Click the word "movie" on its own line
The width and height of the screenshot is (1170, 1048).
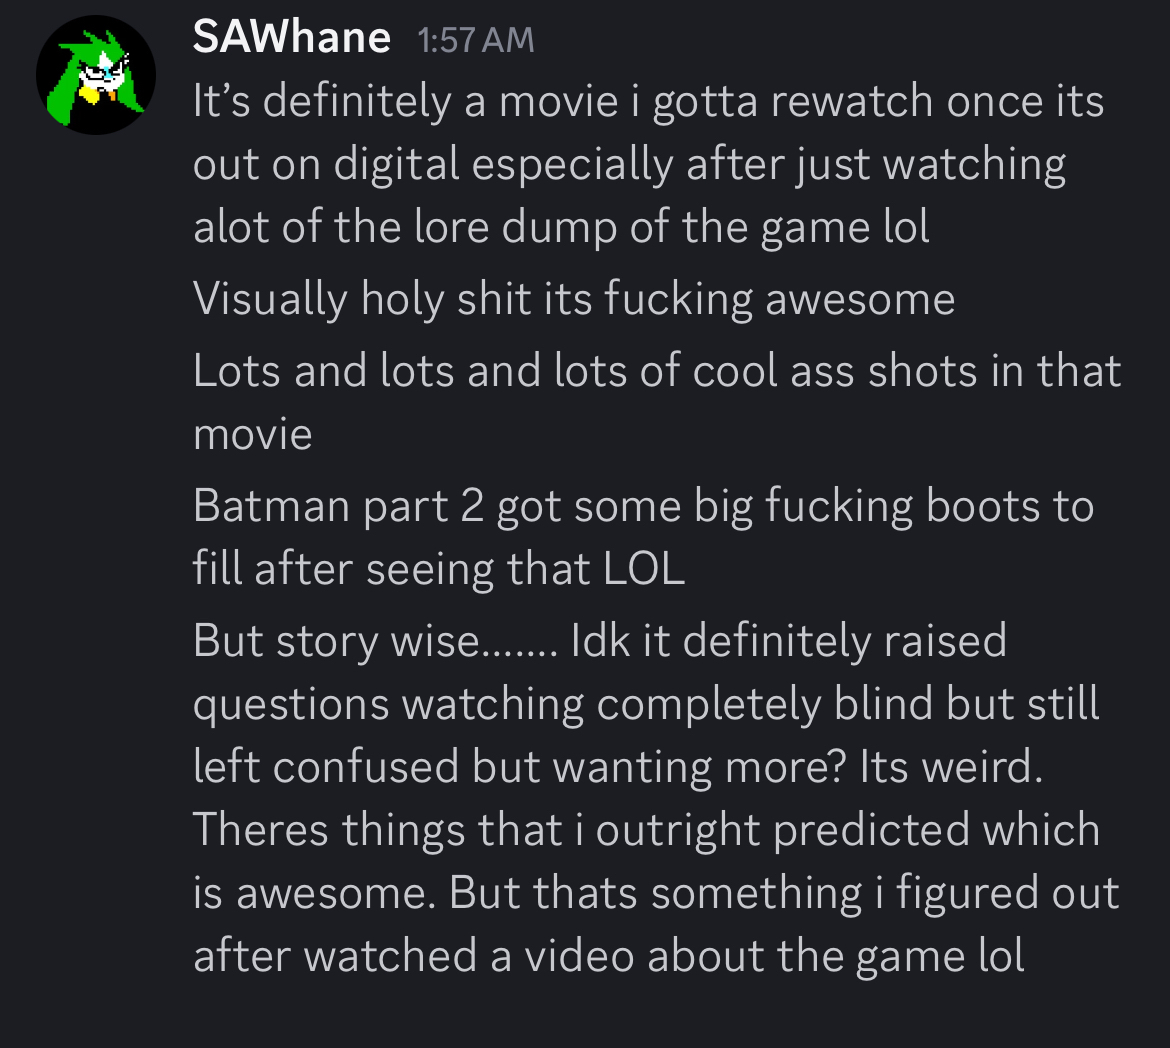click(x=252, y=434)
